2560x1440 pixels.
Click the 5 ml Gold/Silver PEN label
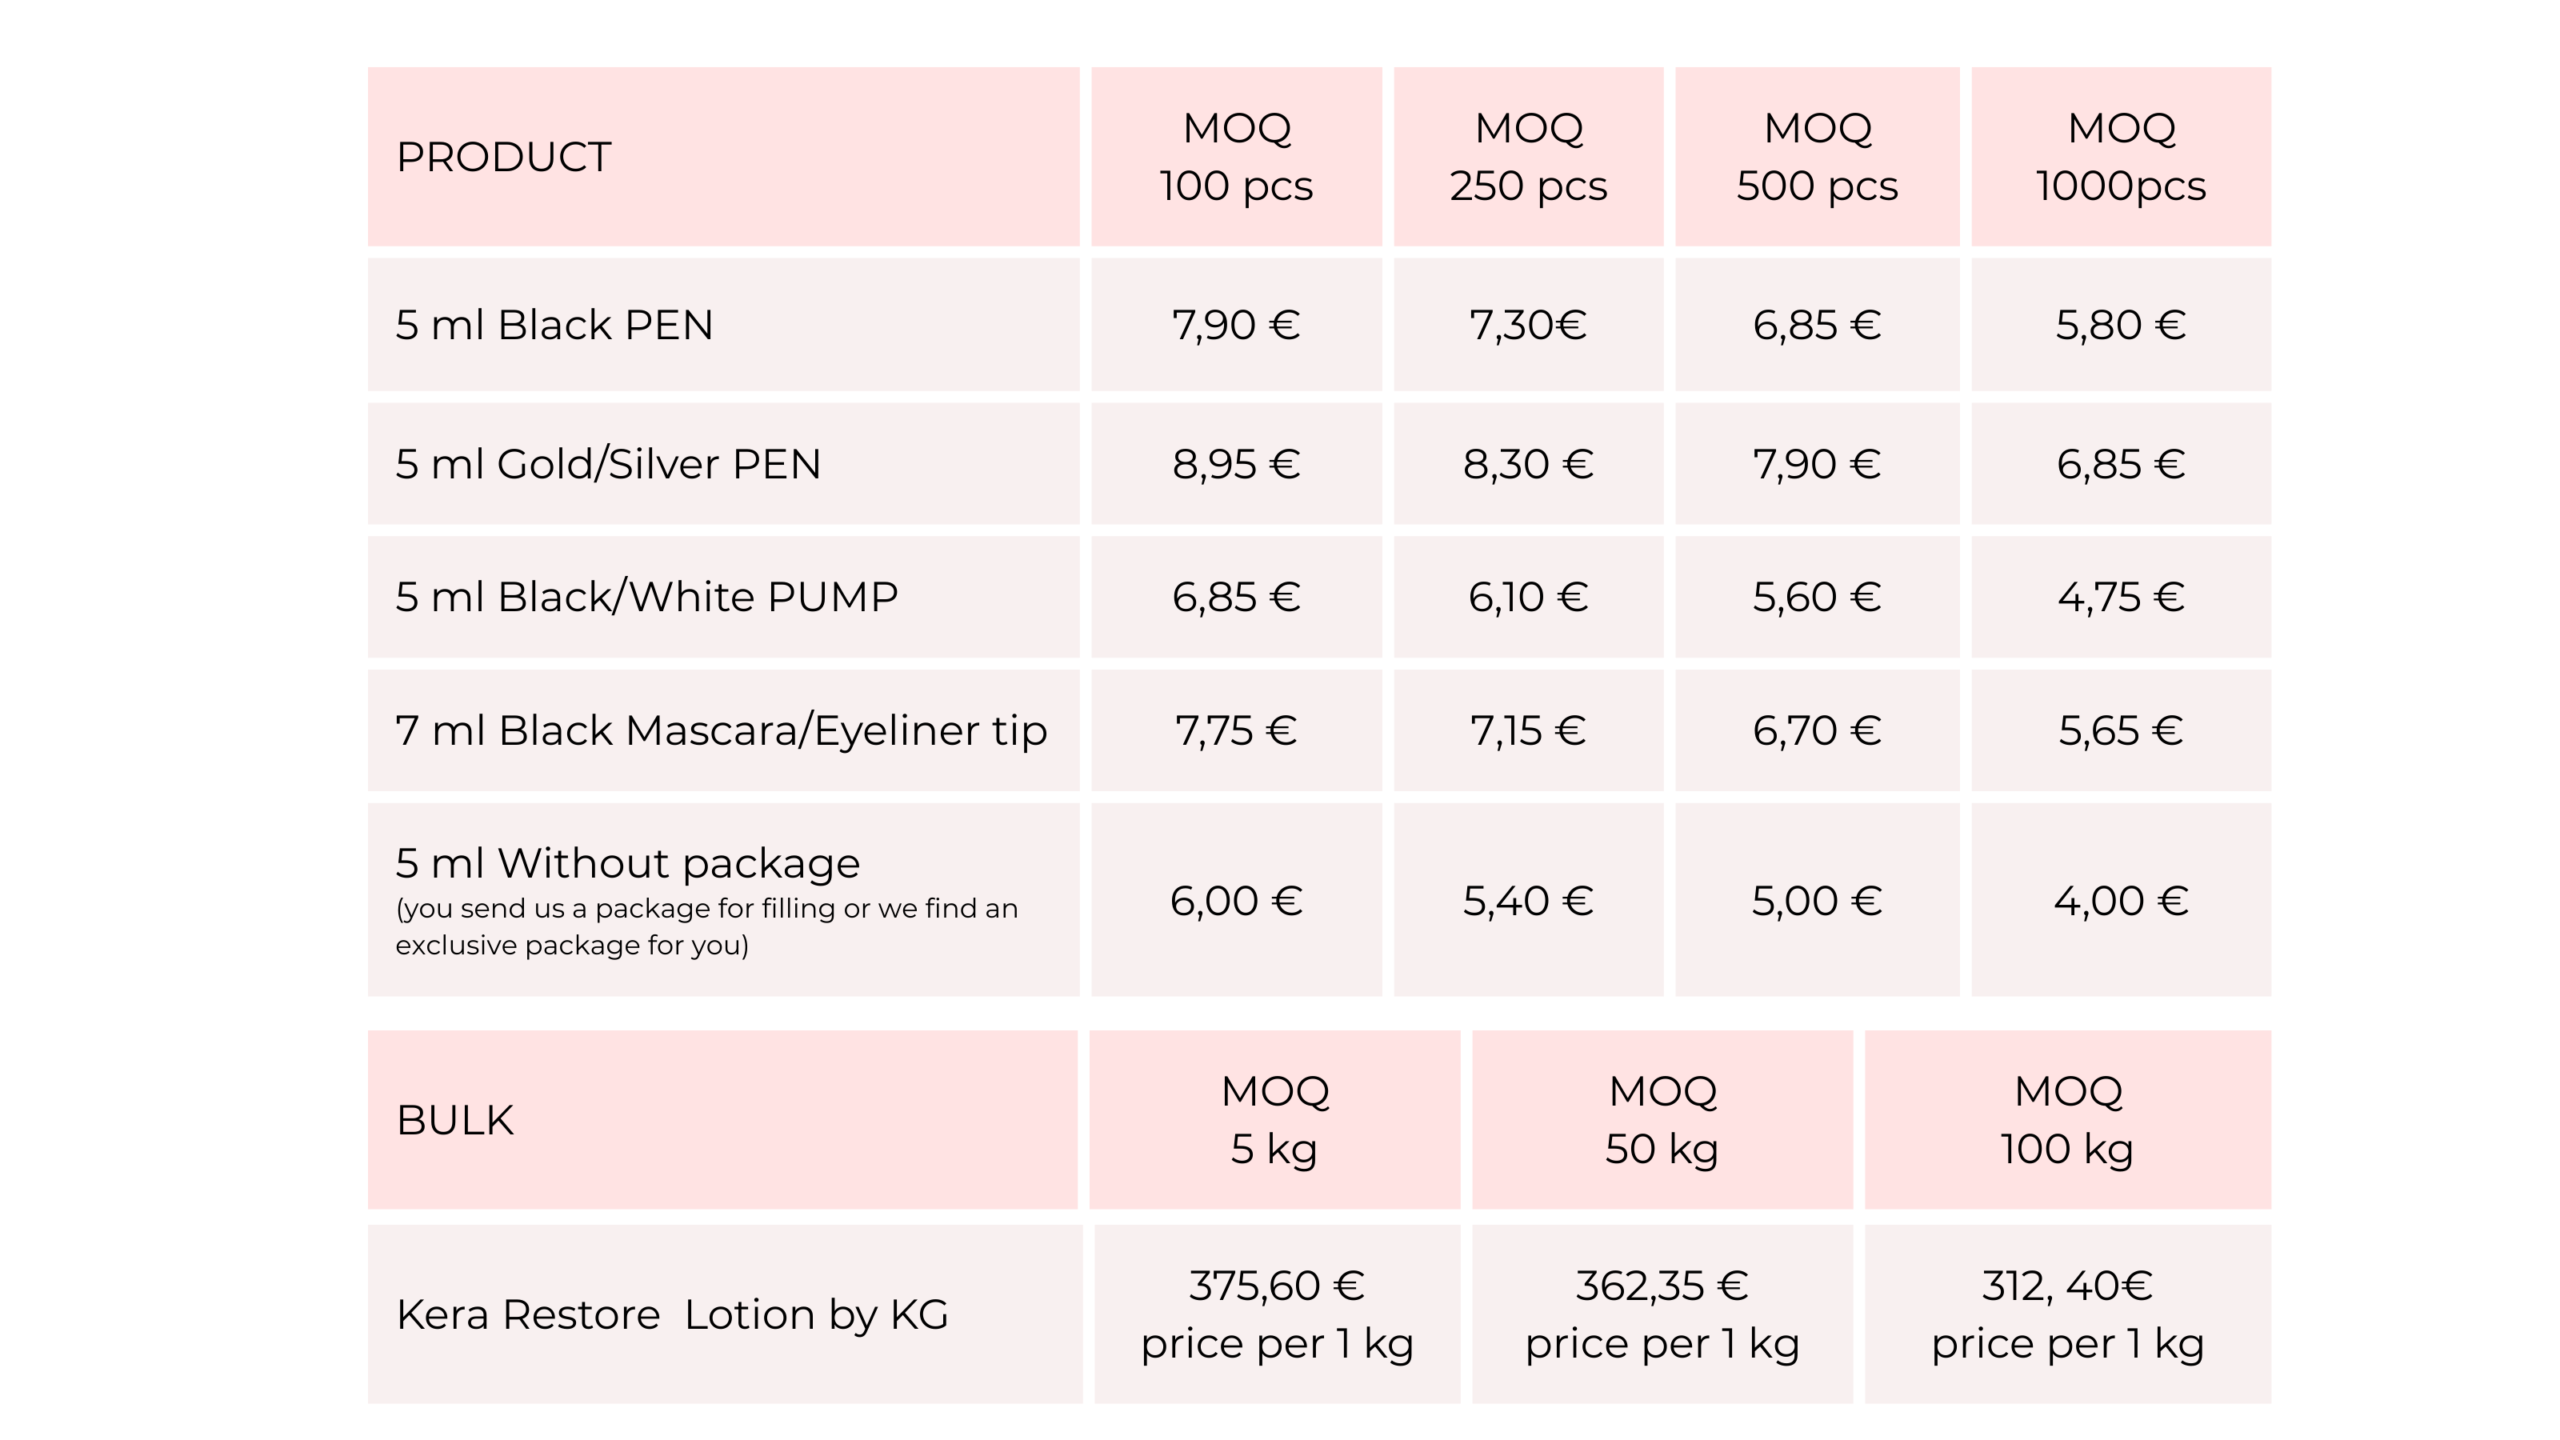point(608,464)
